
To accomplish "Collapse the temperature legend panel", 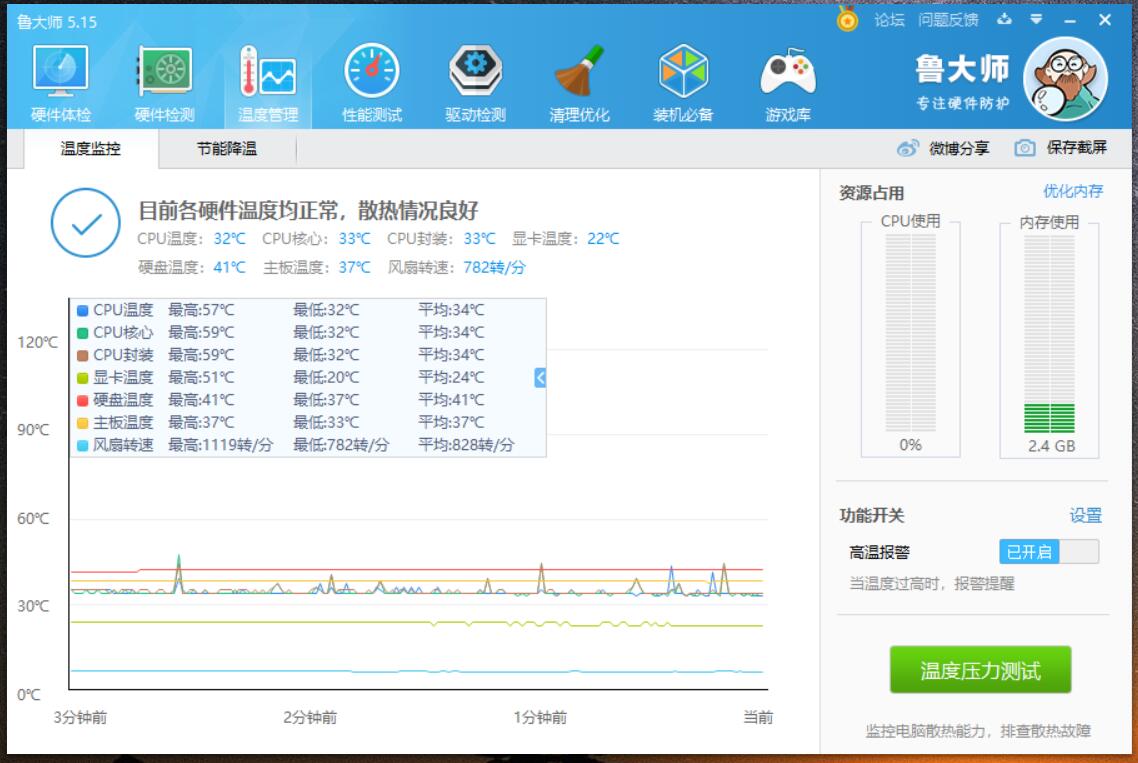I will (x=538, y=378).
